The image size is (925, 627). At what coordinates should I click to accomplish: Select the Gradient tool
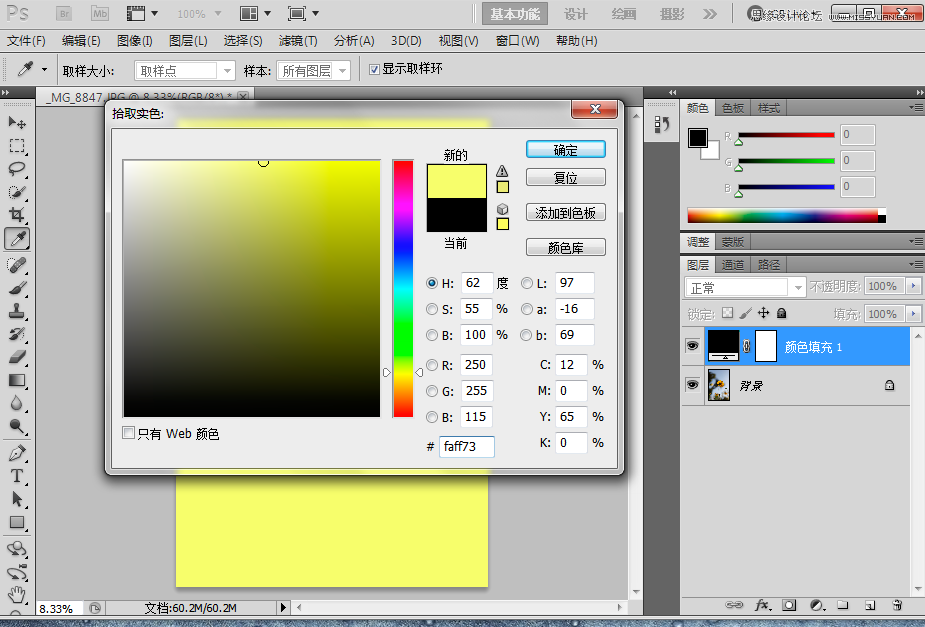[17, 380]
